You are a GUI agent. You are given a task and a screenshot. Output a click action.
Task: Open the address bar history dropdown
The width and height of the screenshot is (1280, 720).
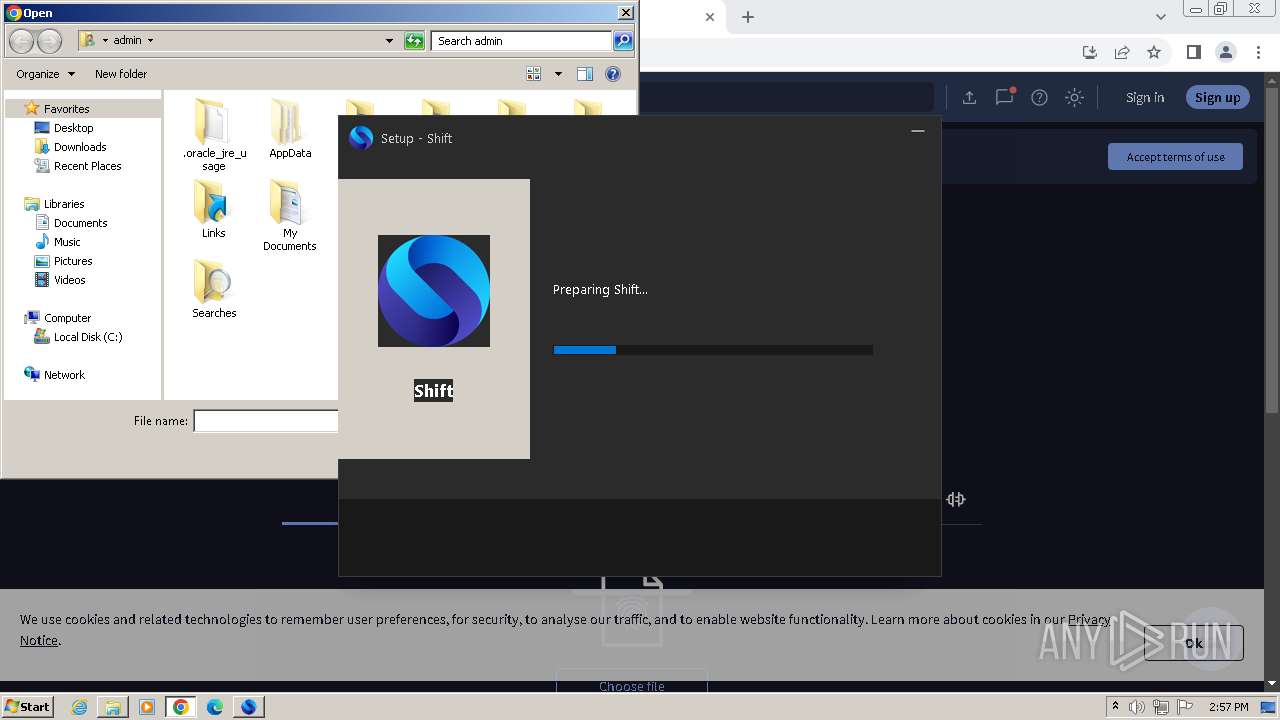point(389,41)
